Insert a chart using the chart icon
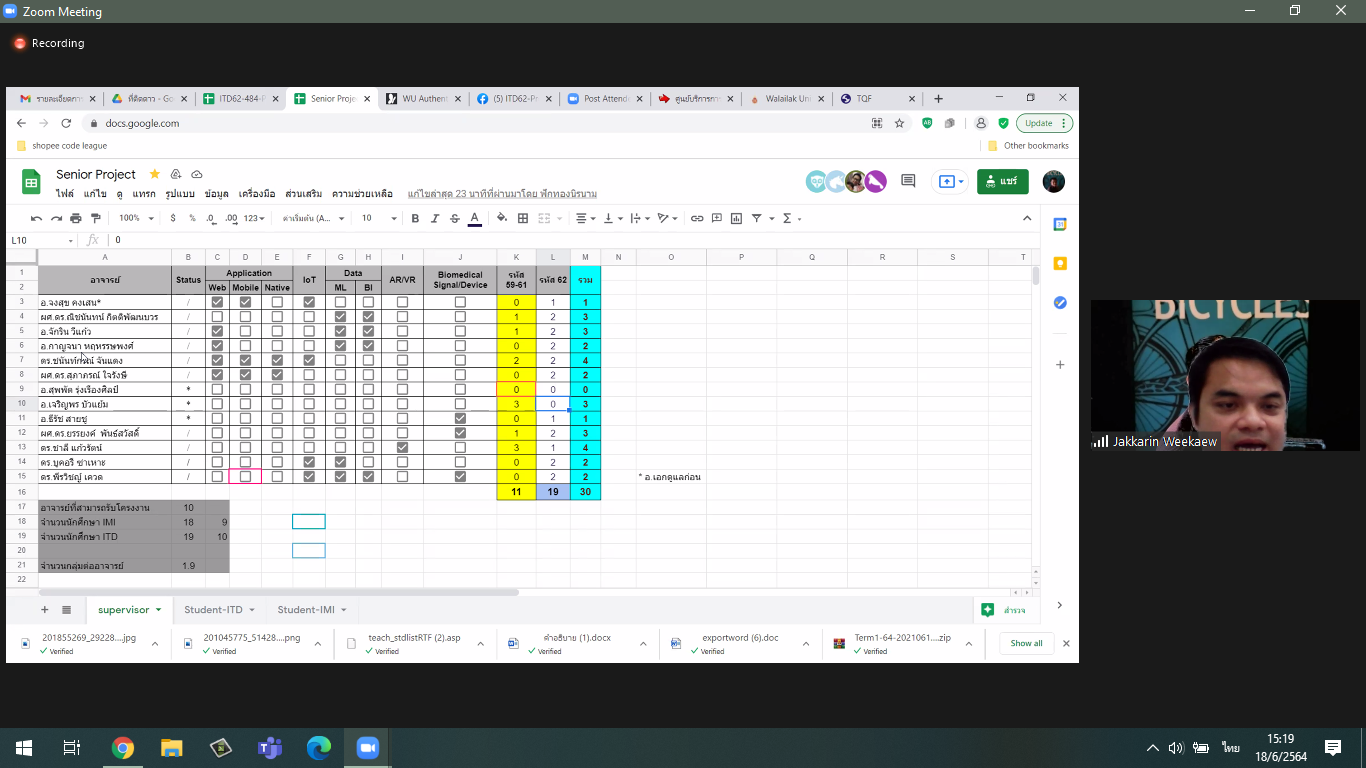Viewport: 1366px width, 768px height. pyautogui.click(x=736, y=218)
